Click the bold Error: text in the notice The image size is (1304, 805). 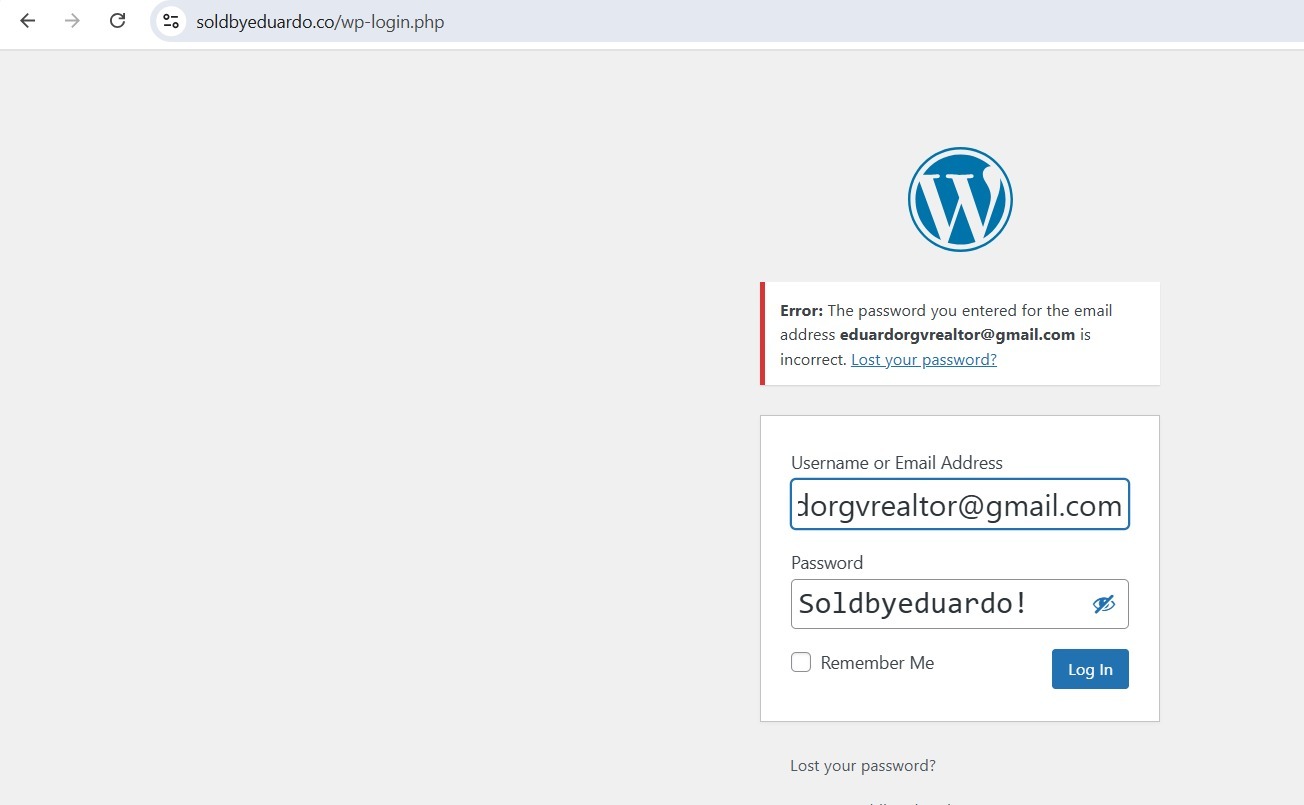click(801, 310)
